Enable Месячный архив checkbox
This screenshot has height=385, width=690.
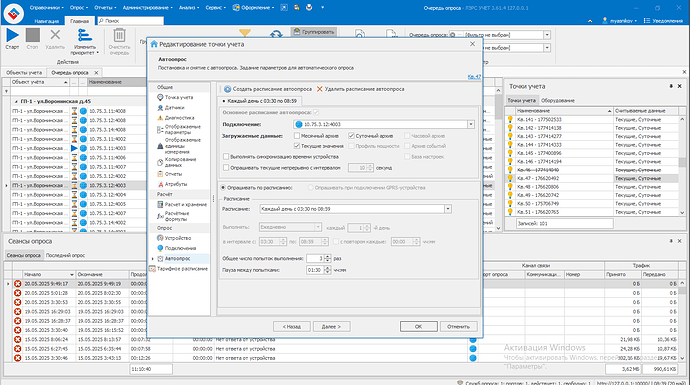[x=297, y=136]
